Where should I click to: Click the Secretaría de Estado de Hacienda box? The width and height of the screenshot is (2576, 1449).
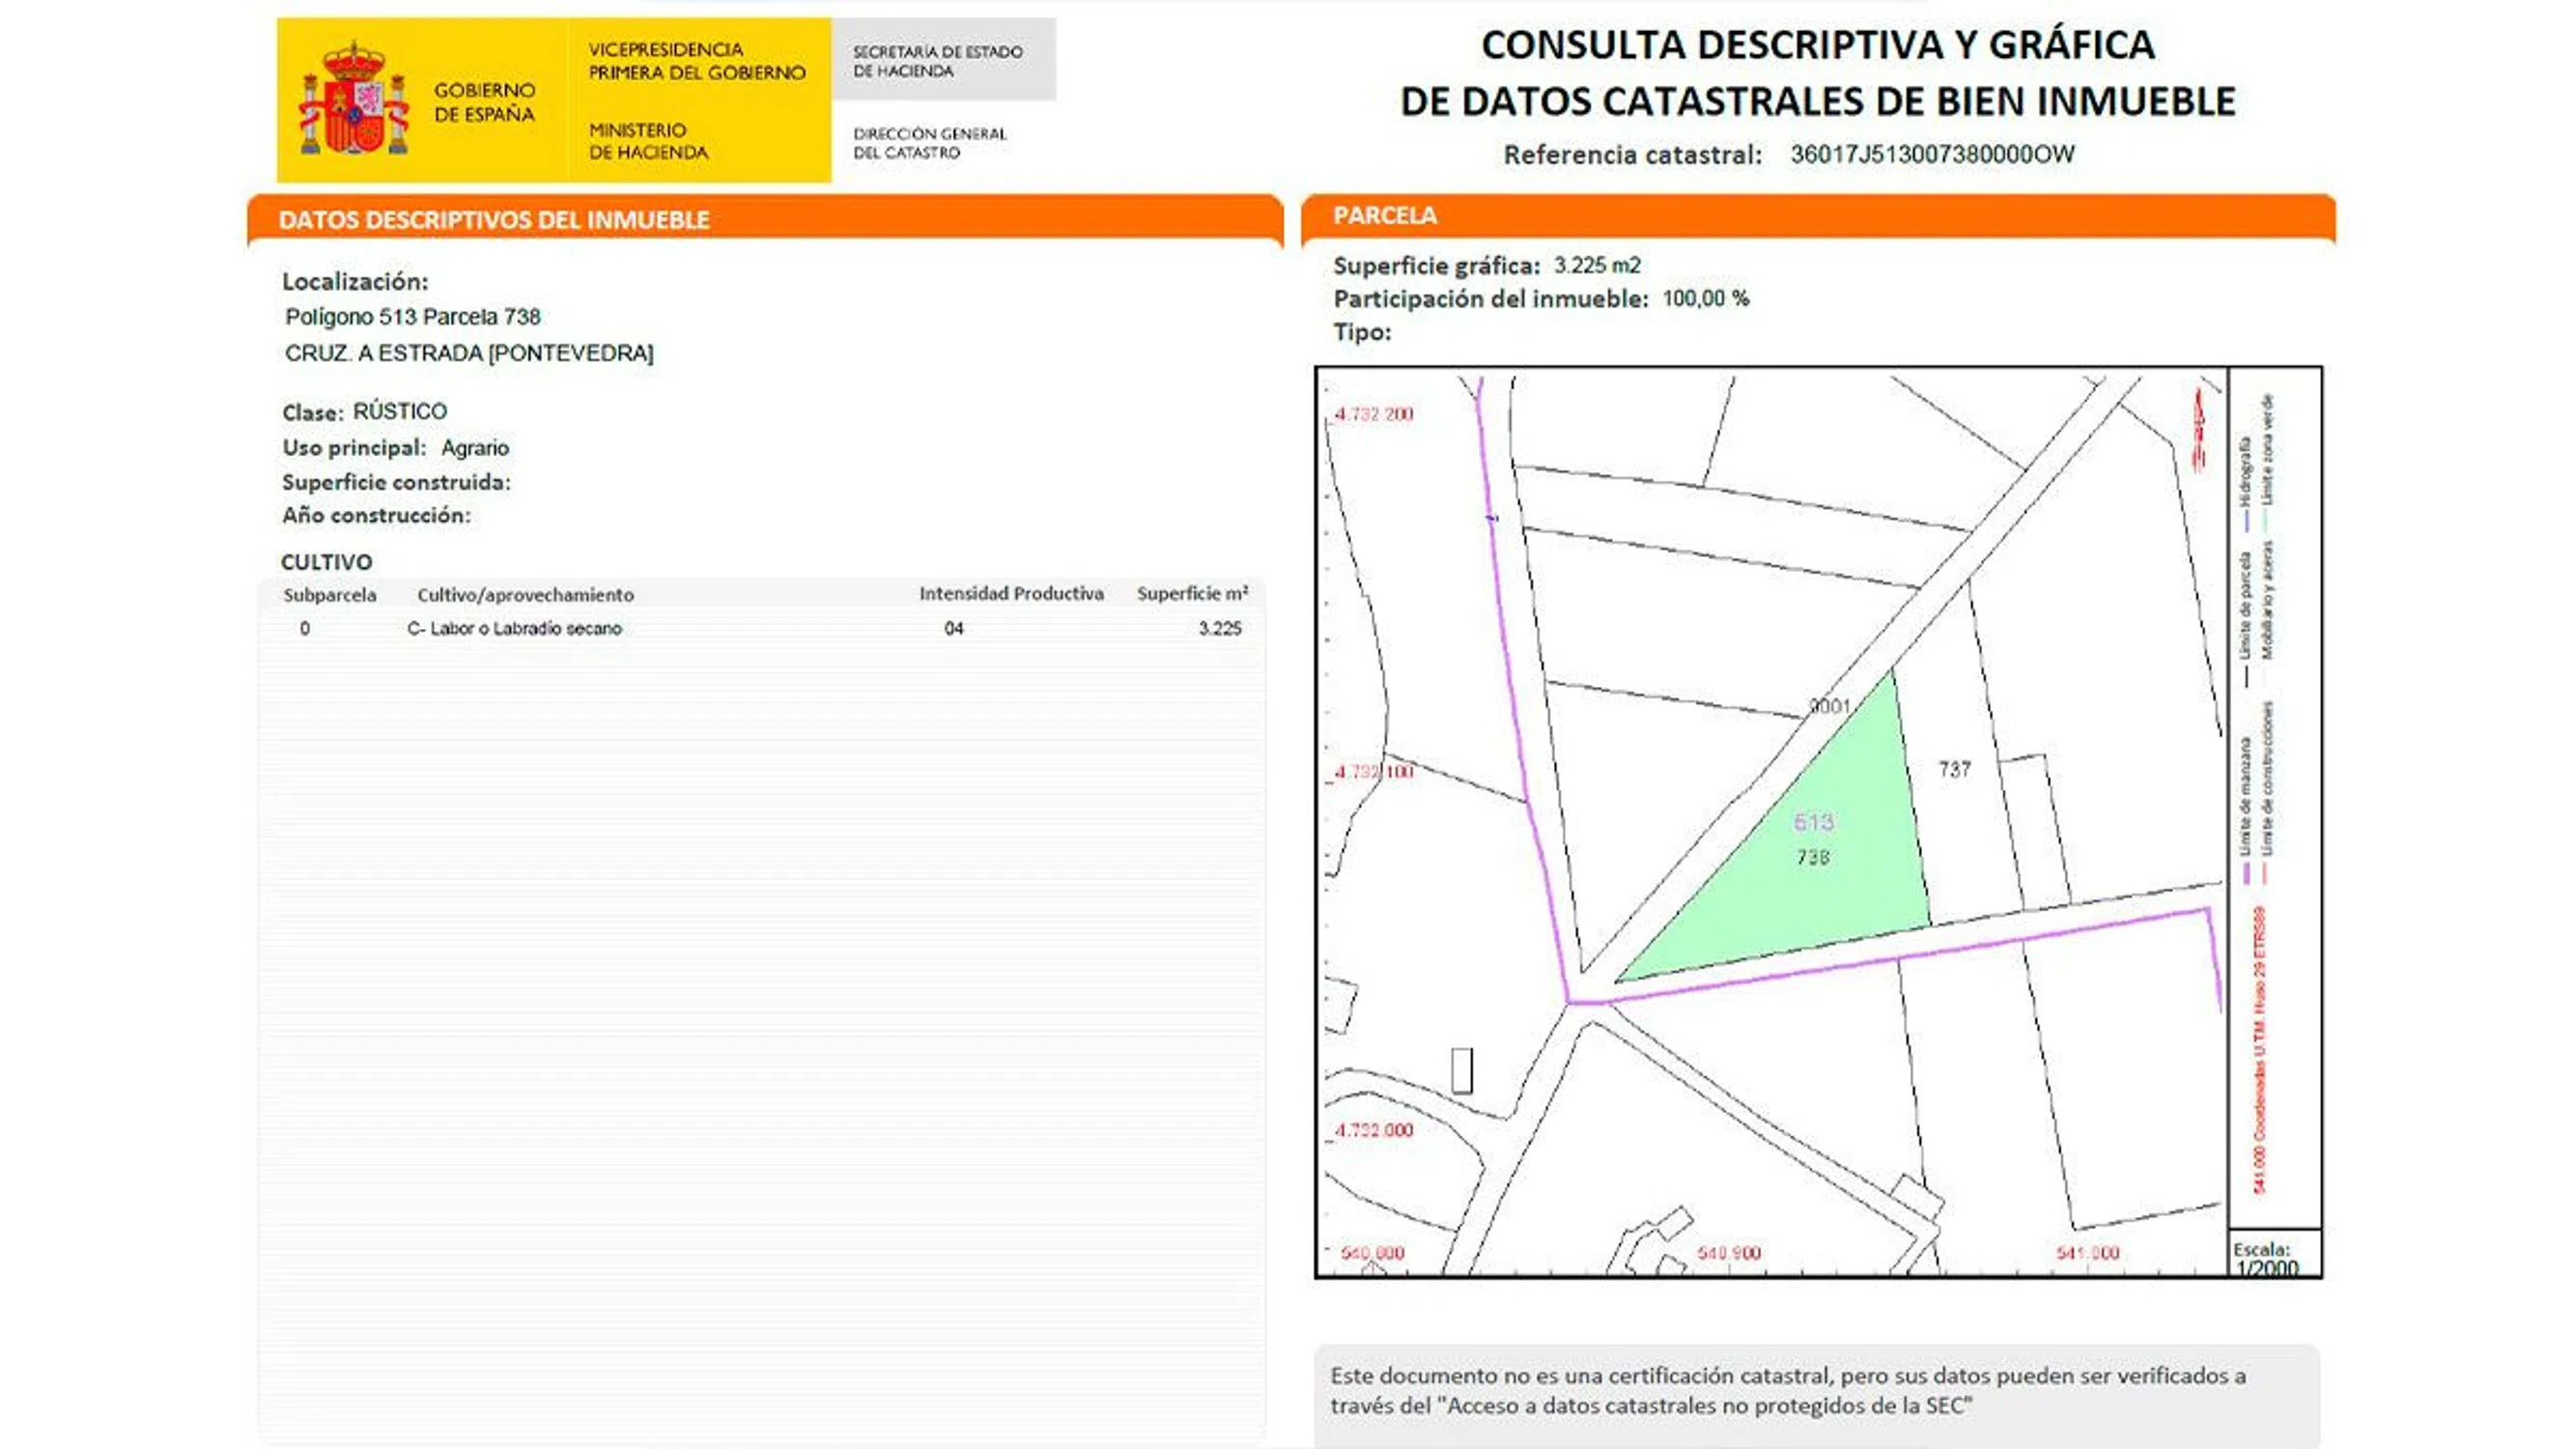[938, 61]
